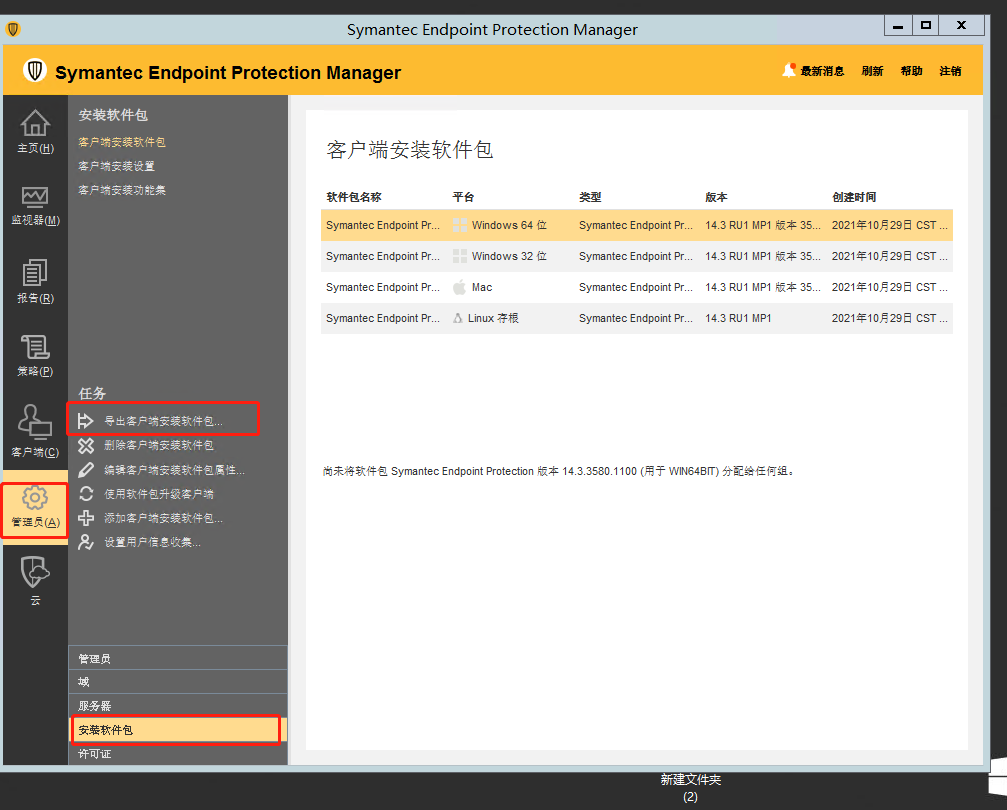Image resolution: width=1007 pixels, height=810 pixels.
Task: Sort by 创建时间 column header
Action: (854, 197)
